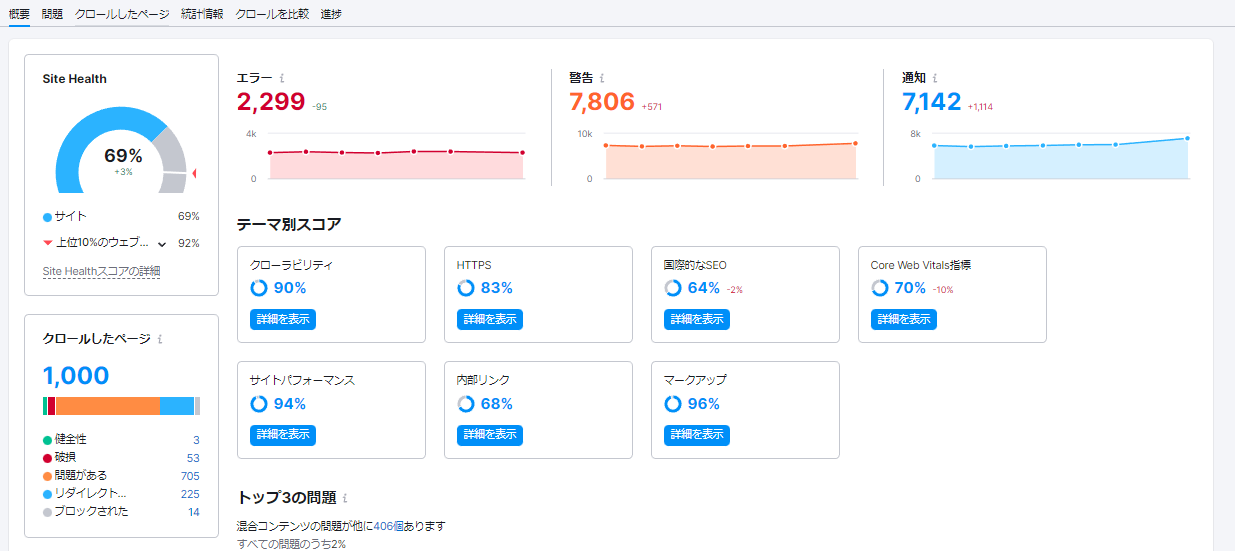Image resolution: width=1235 pixels, height=551 pixels.
Task: Click last data point on 通知 chart
Action: coord(1187,138)
